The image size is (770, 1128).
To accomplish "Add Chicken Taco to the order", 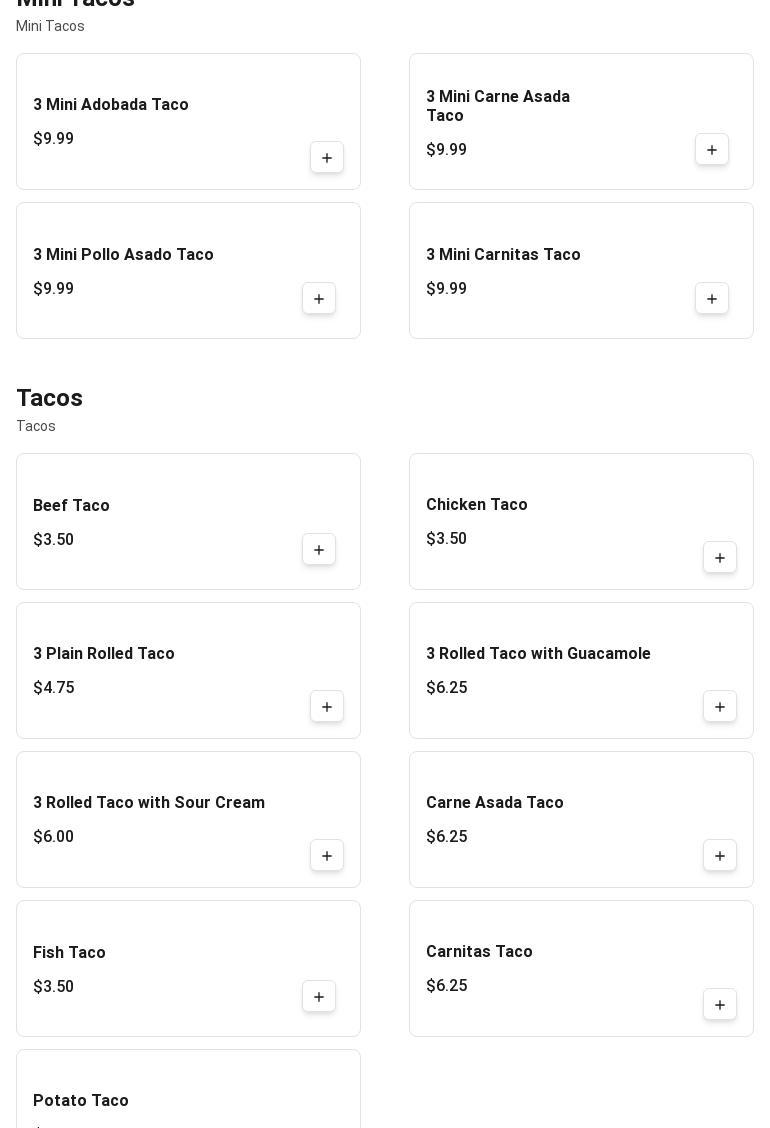I will (720, 558).
